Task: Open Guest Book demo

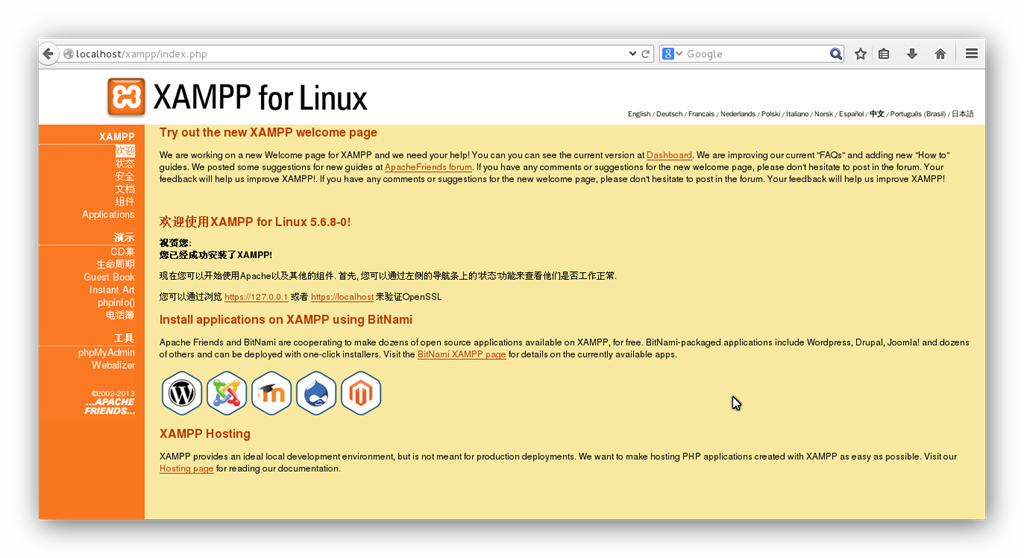Action: coord(109,277)
